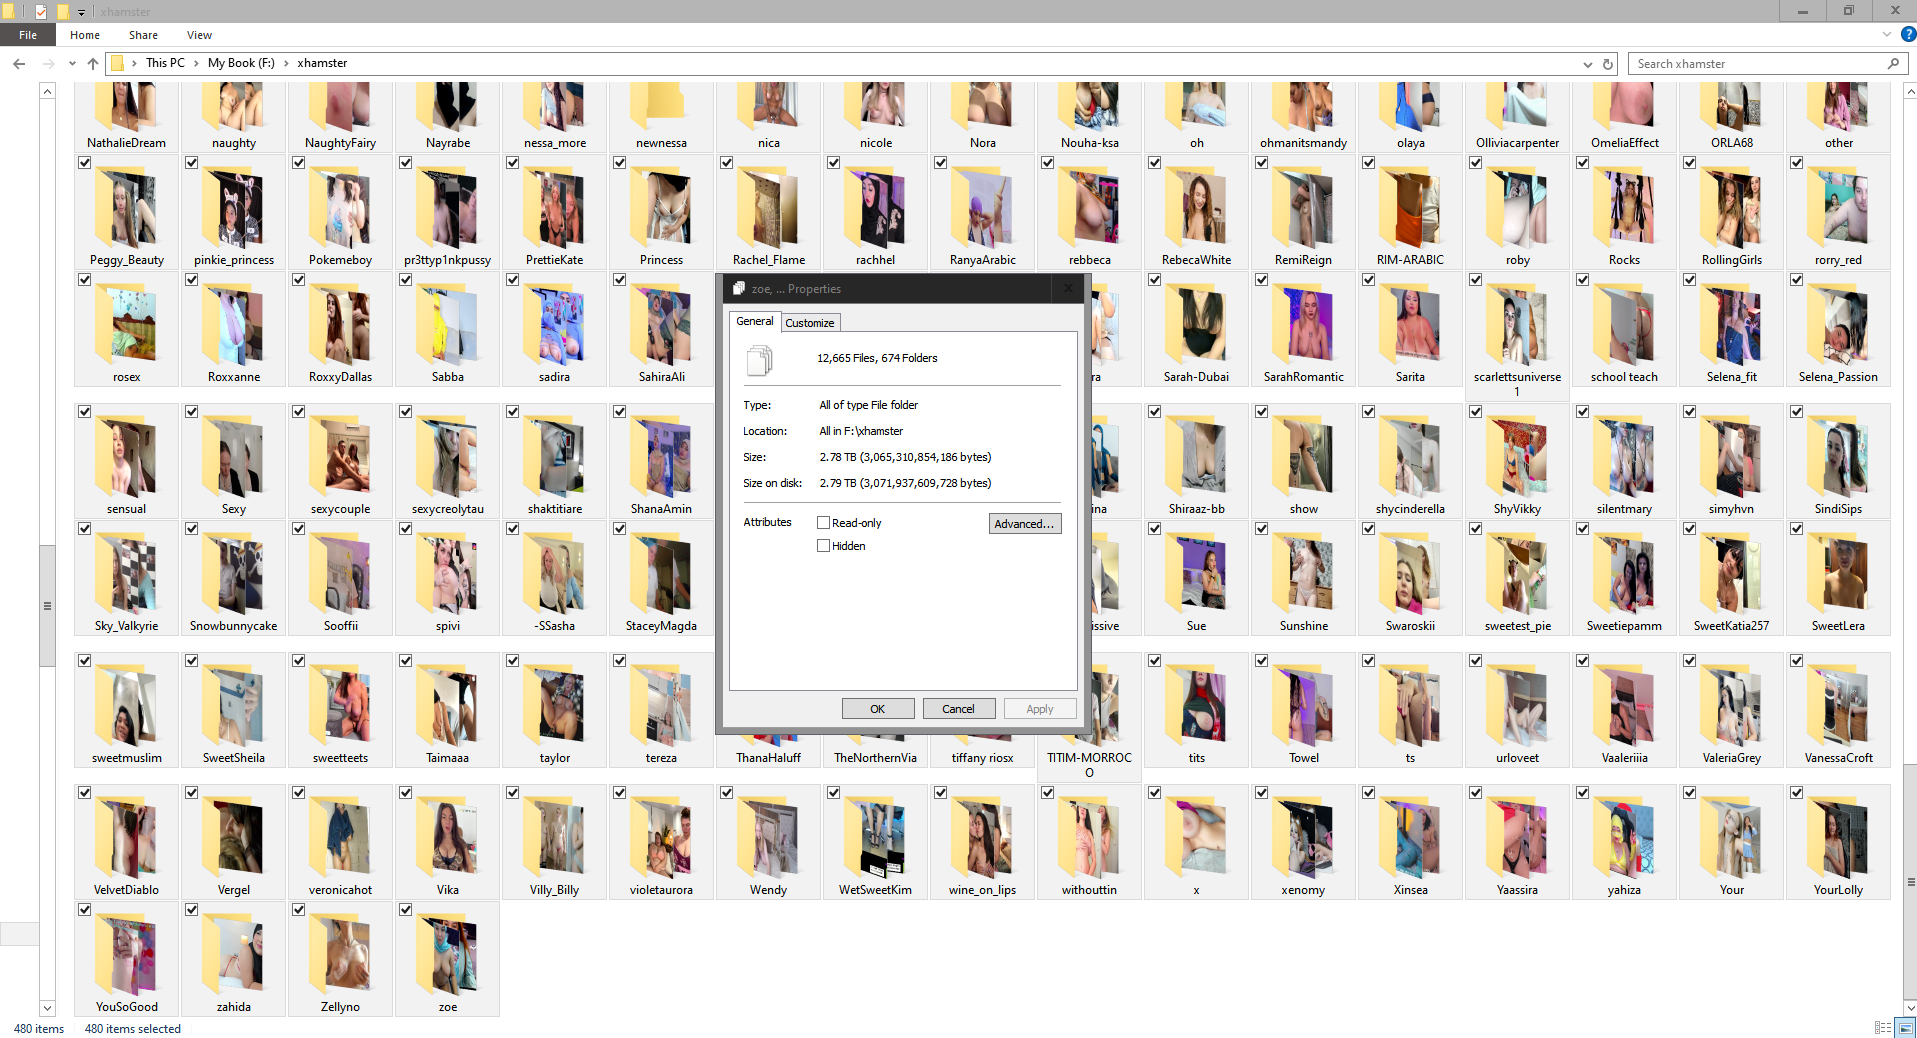Jump to This PC in address bar
Viewport: 1917px width, 1038px height.
165,63
